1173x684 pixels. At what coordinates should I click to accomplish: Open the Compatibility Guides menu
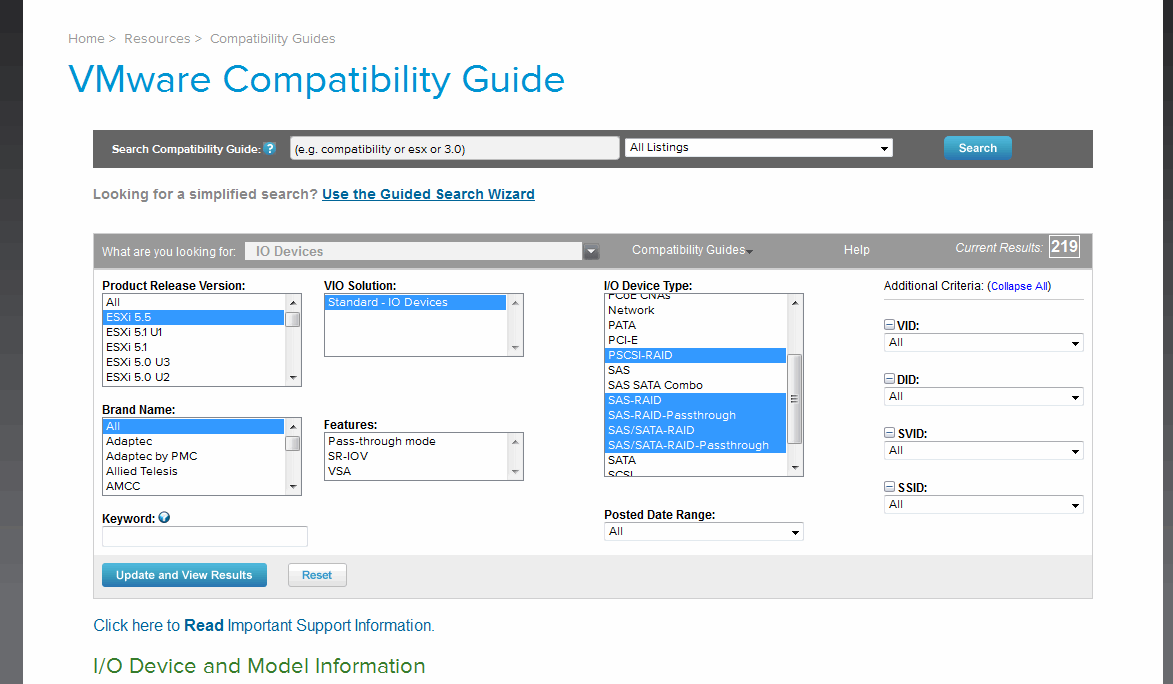pos(692,250)
